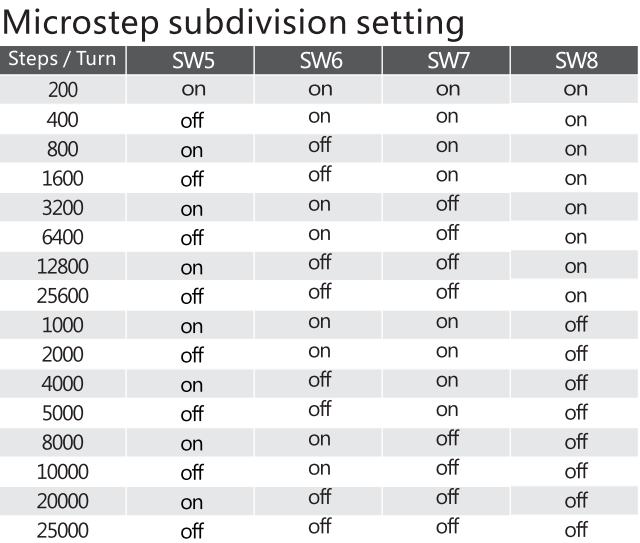Image resolution: width=640 pixels, height=543 pixels.
Task: Select SW6 "on" in the 10000 row
Action: [320, 468]
